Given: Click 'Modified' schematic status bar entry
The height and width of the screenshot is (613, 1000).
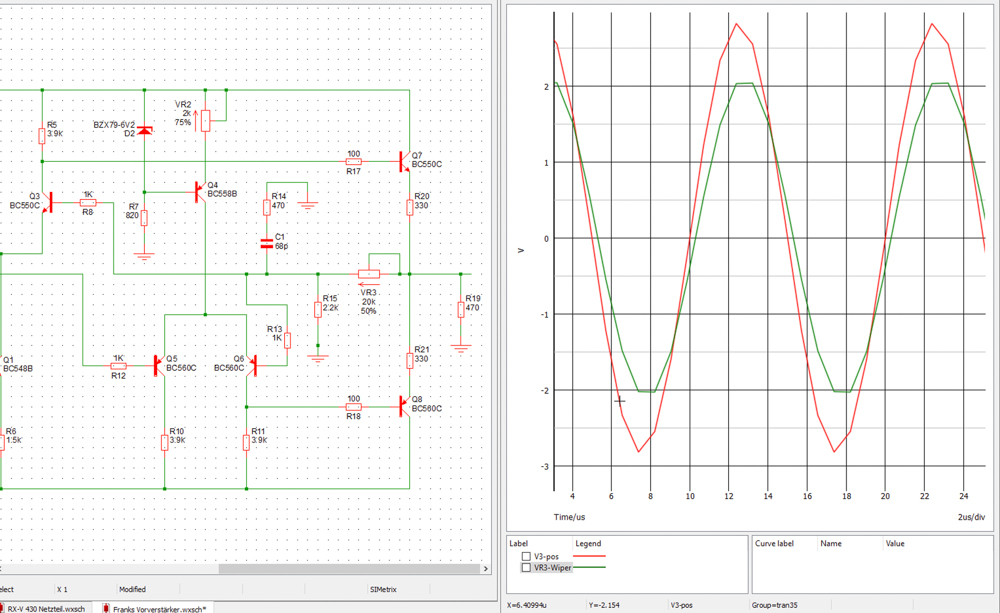Looking at the screenshot, I should click(132, 589).
